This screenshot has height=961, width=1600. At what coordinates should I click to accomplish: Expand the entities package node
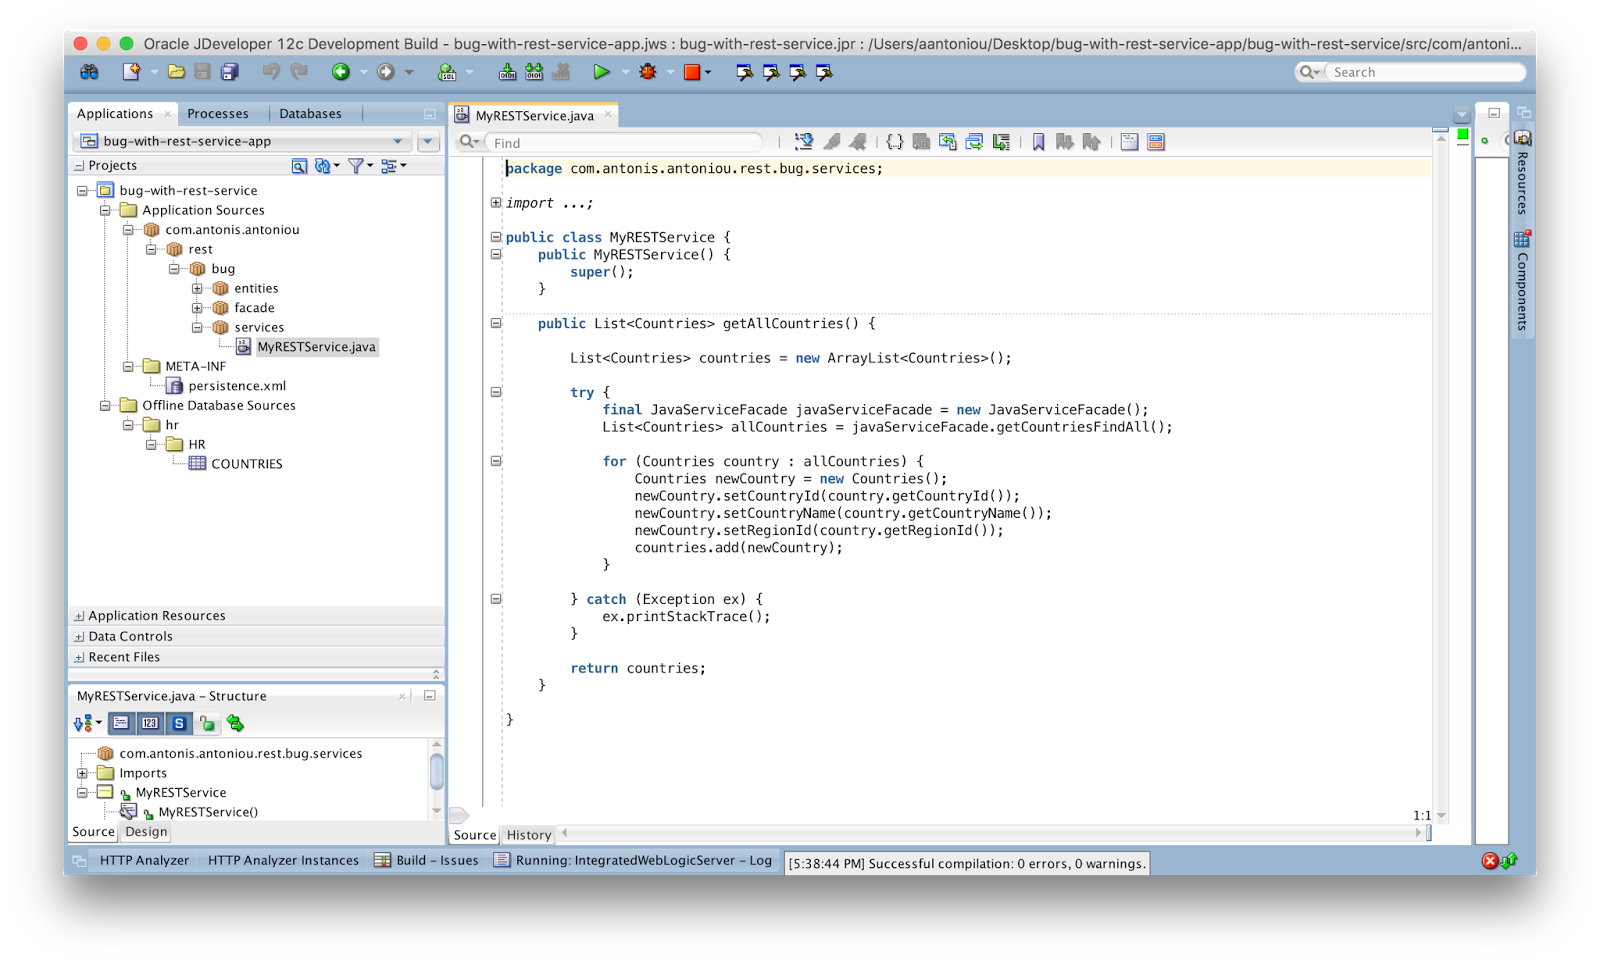[197, 288]
